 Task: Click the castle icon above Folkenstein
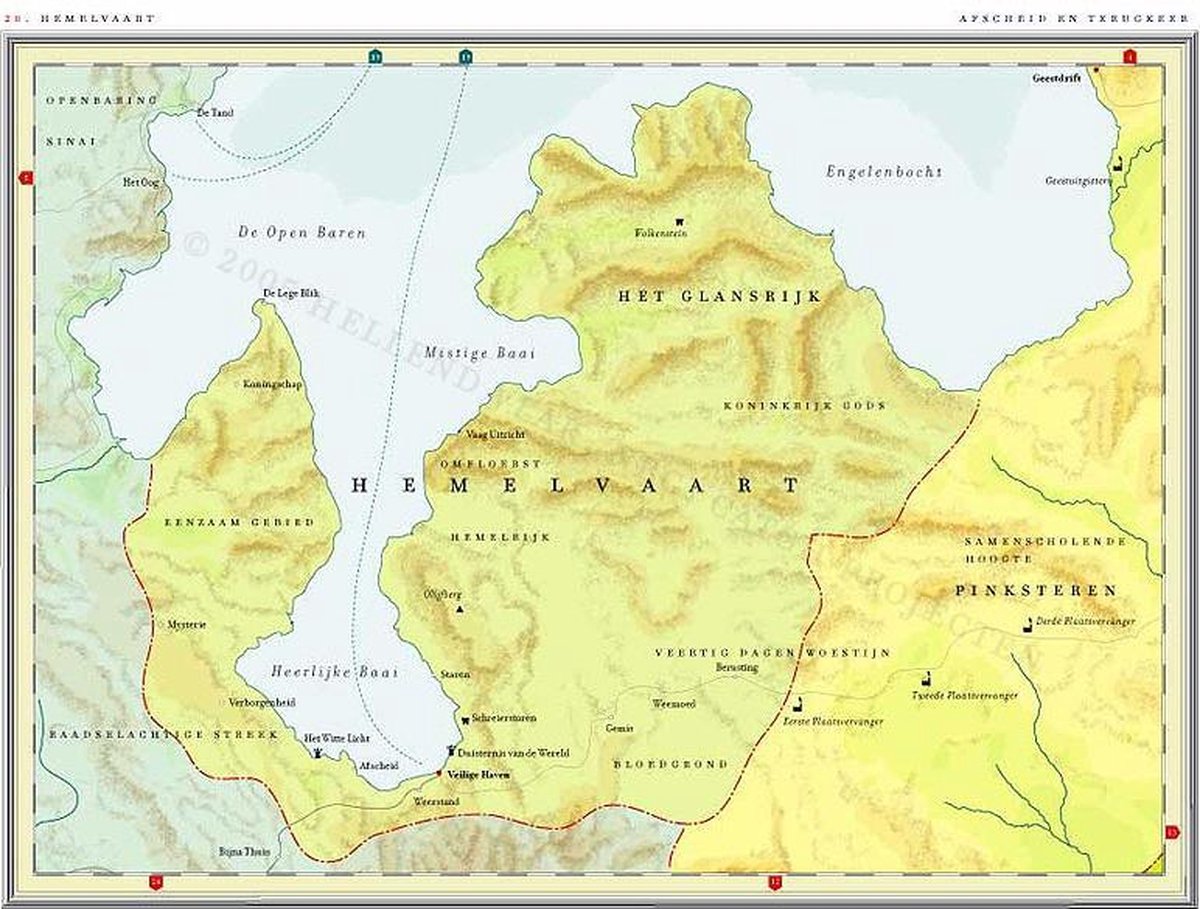click(680, 221)
